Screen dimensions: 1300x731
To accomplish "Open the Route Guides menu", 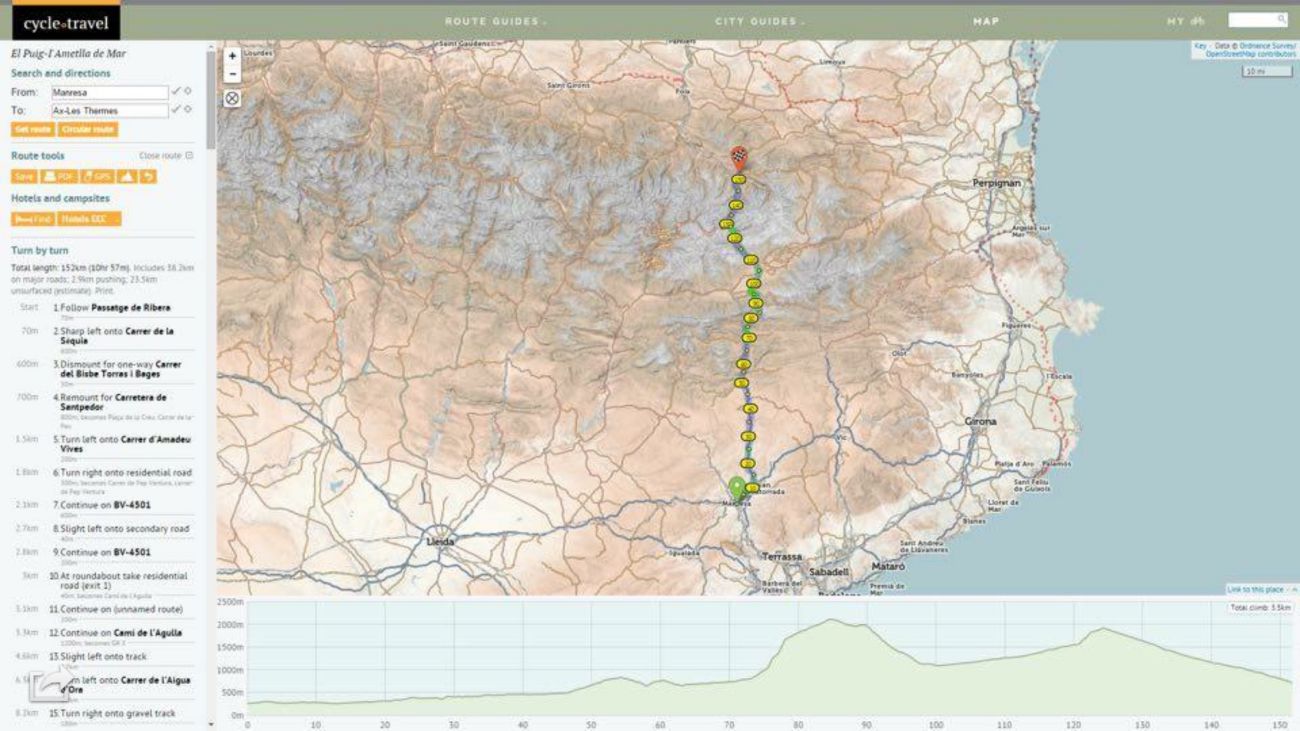I will tap(495, 21).
